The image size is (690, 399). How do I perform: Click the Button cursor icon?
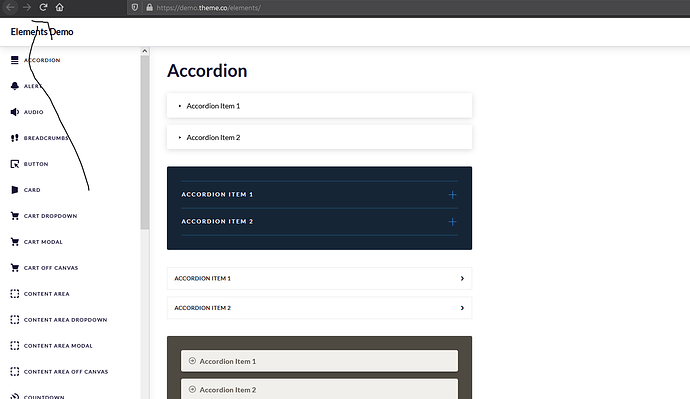(x=15, y=164)
